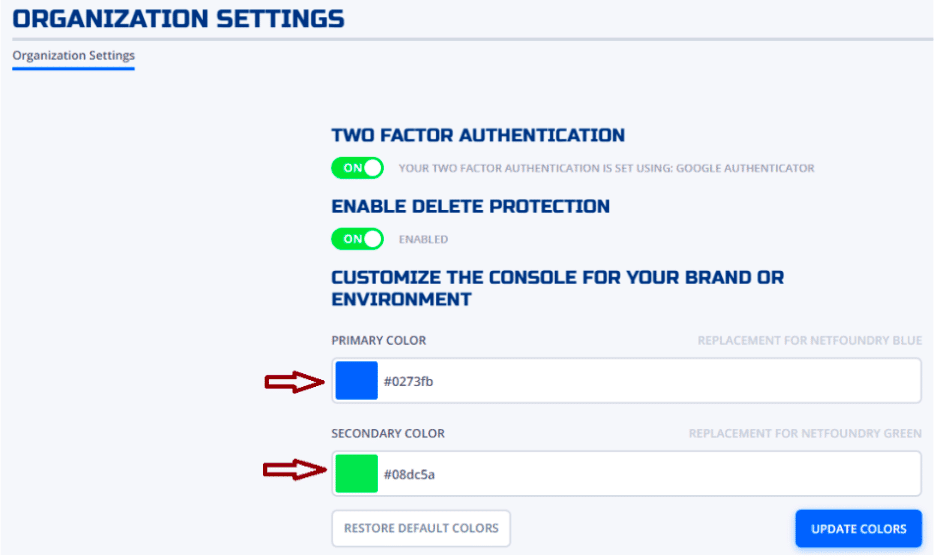The width and height of the screenshot is (938, 558).
Task: Toggle Two Factor Authentication switch off
Action: coord(357,168)
